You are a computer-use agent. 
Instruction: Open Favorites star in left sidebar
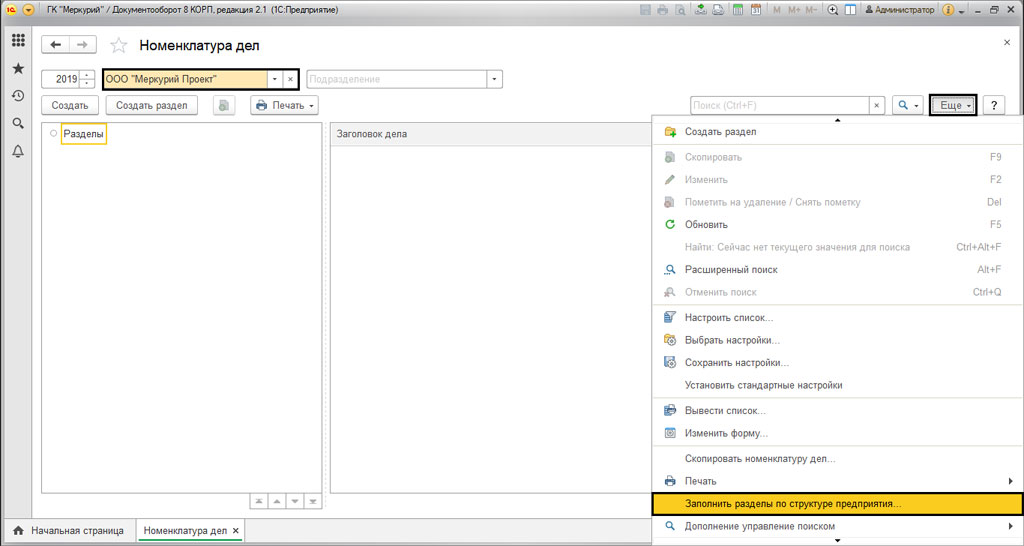18,69
